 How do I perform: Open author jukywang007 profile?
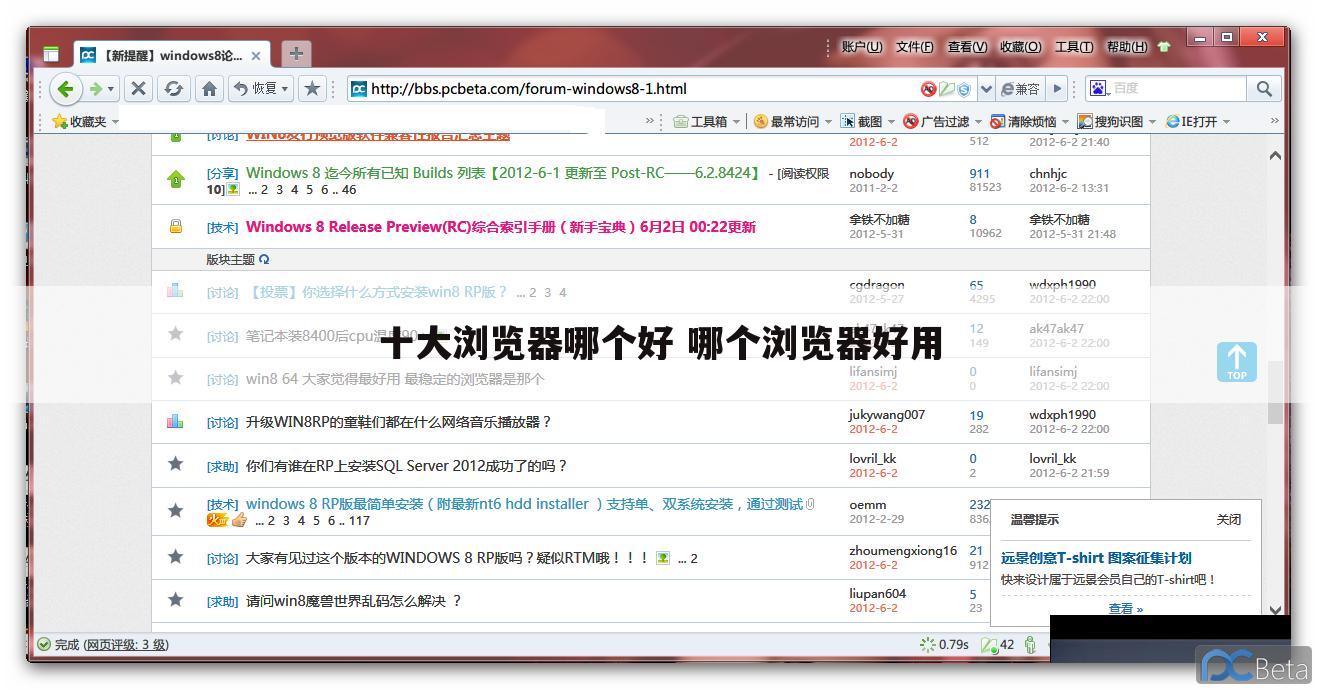pos(887,415)
